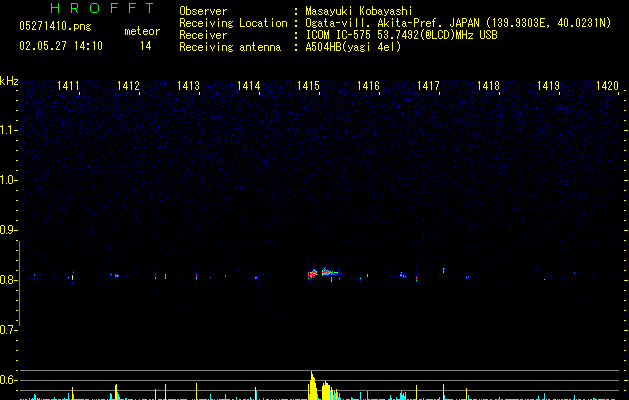629x400 pixels.
Task: Click the Receiving antenna label
Action: coord(230,47)
